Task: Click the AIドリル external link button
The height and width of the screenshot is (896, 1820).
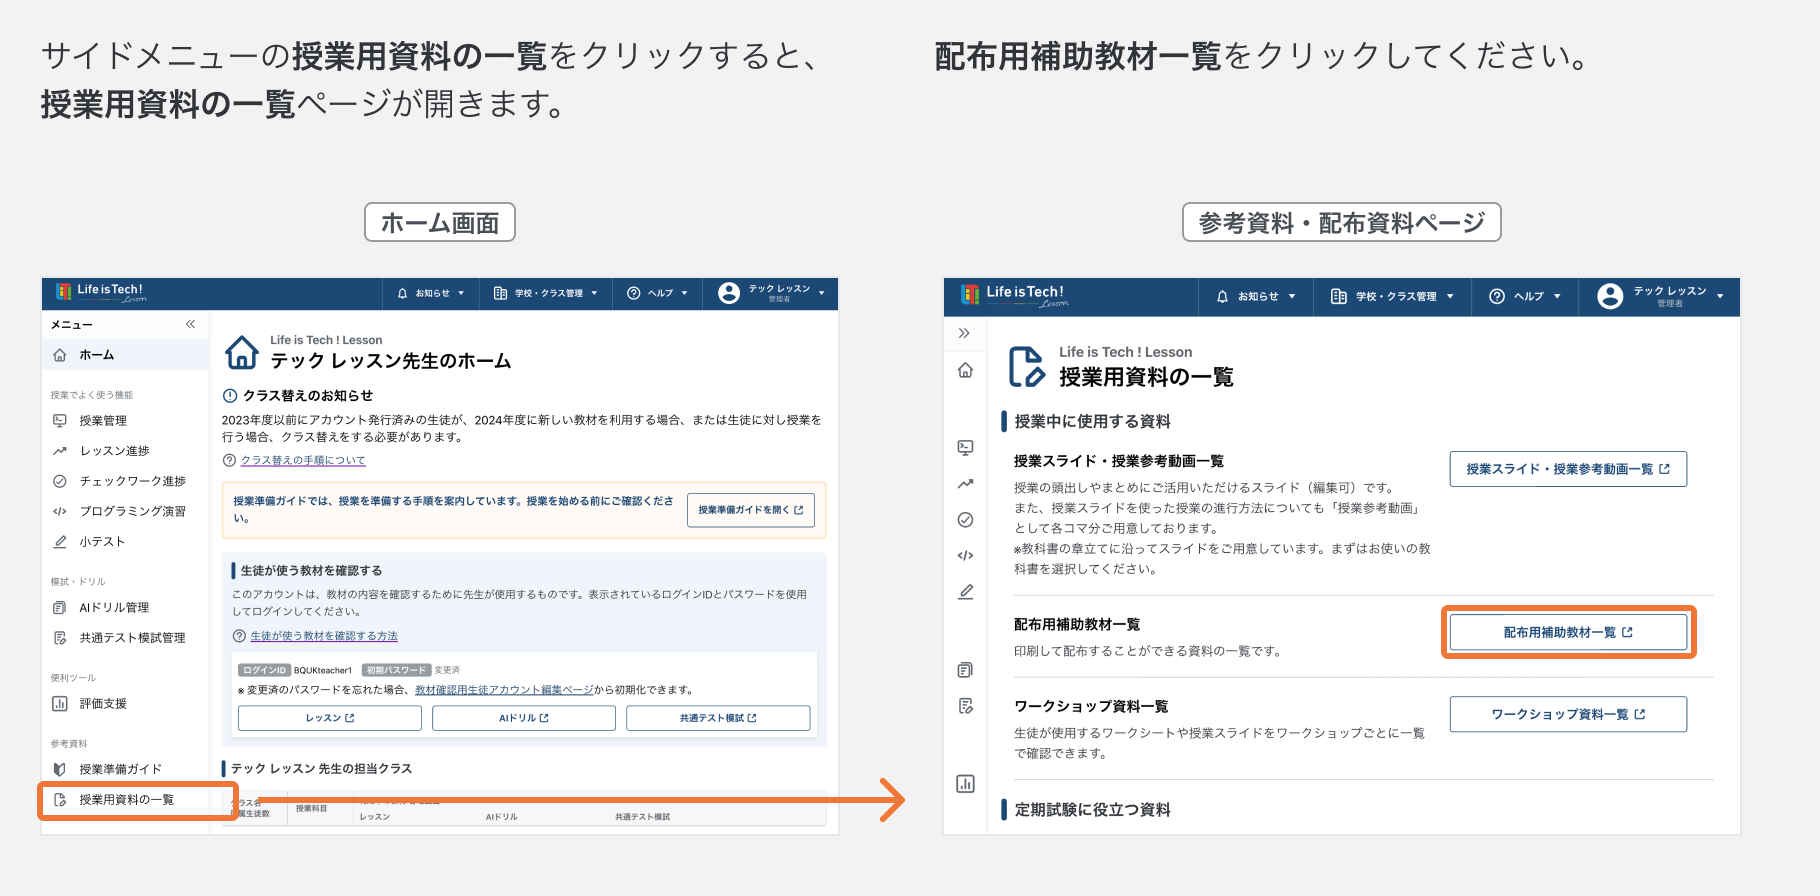Action: 524,718
